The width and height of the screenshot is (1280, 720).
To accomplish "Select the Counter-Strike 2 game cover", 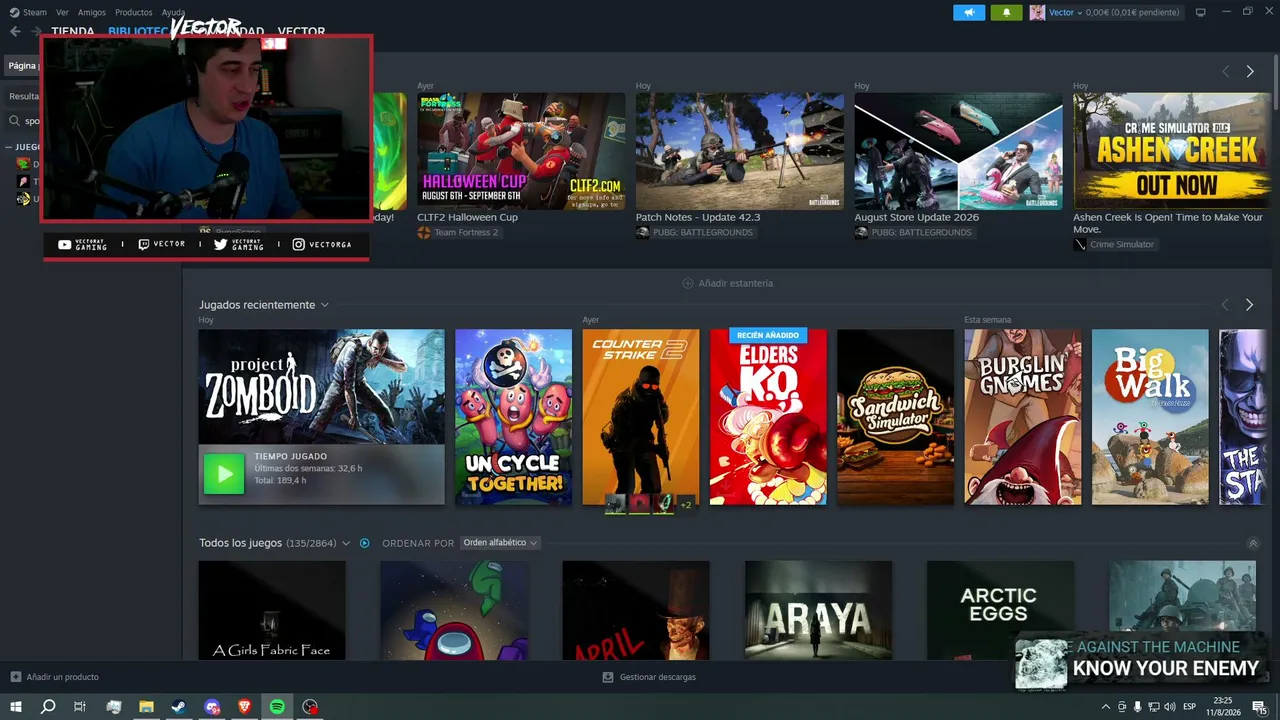I will tap(641, 417).
